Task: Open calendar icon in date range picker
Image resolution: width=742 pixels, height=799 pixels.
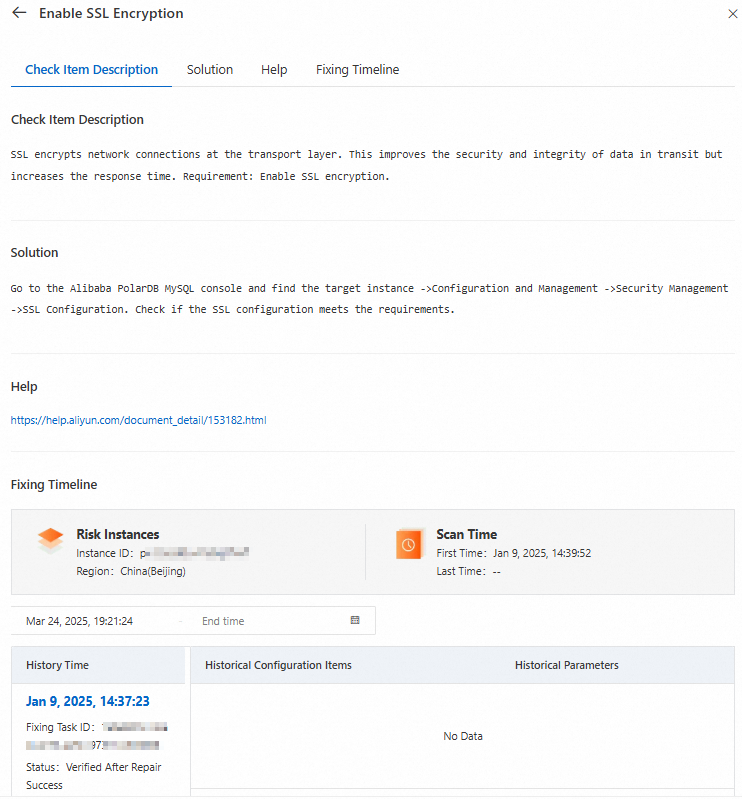Action: (x=355, y=620)
